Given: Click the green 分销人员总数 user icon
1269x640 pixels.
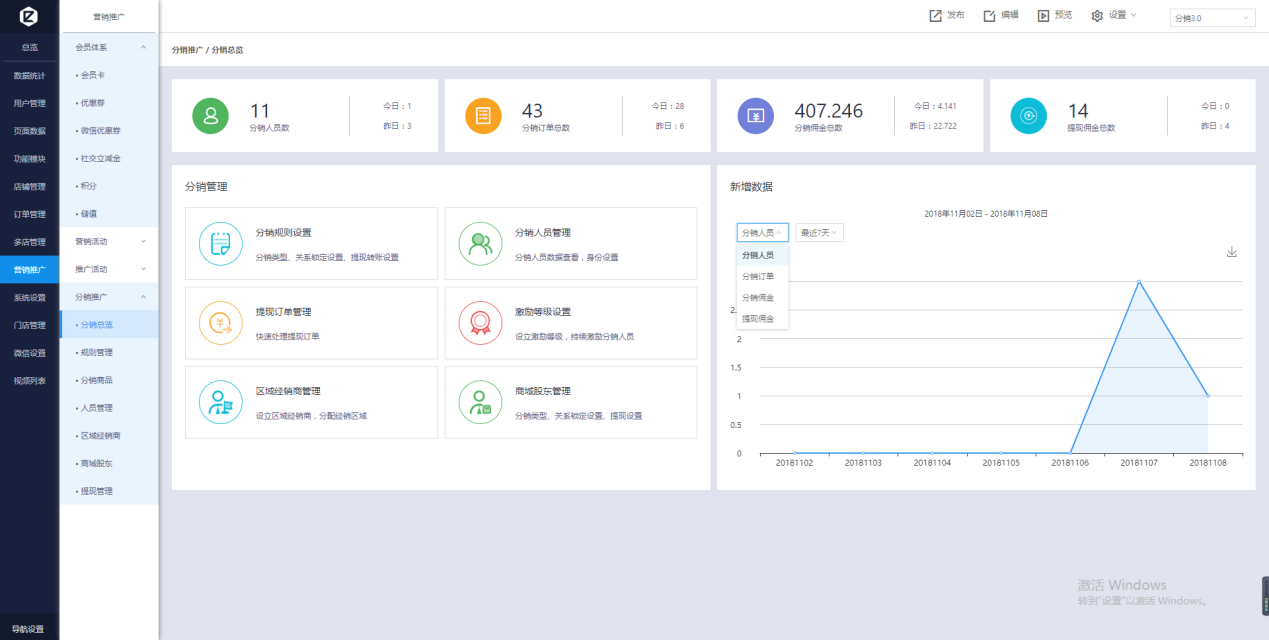Looking at the screenshot, I should tap(210, 116).
